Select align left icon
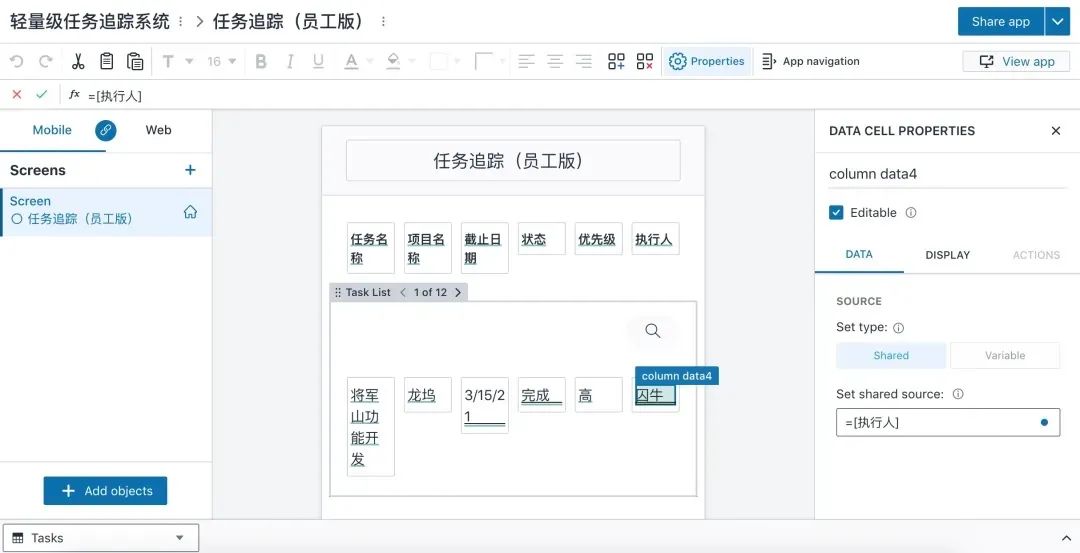 pyautogui.click(x=526, y=61)
